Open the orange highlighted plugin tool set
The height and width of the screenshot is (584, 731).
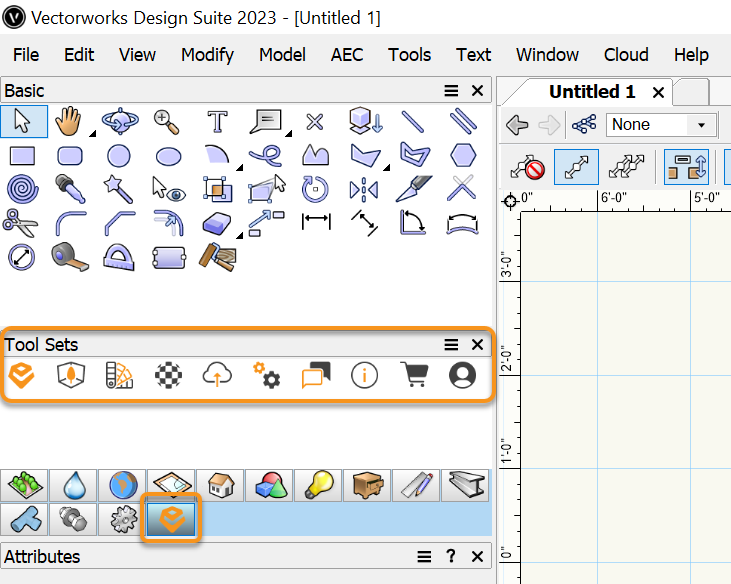tap(171, 519)
